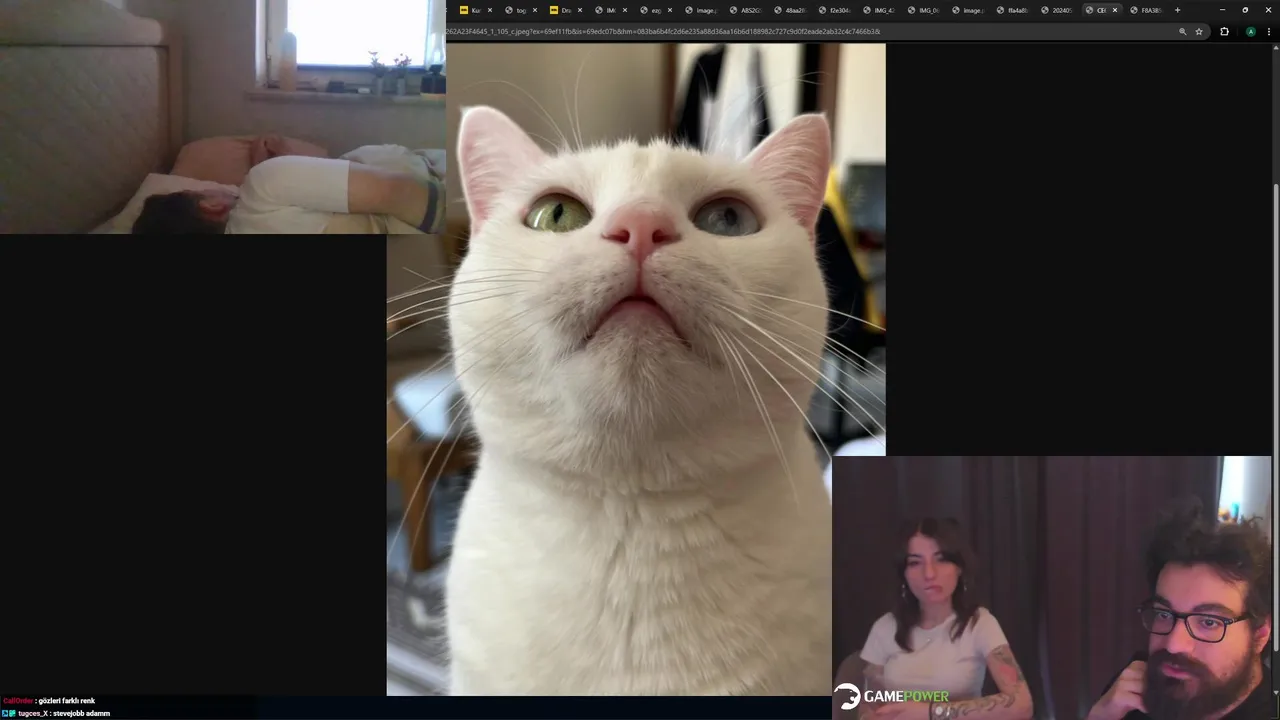Screen dimensions: 1280x720
Task: Close the ezg tab
Action: pos(670,10)
